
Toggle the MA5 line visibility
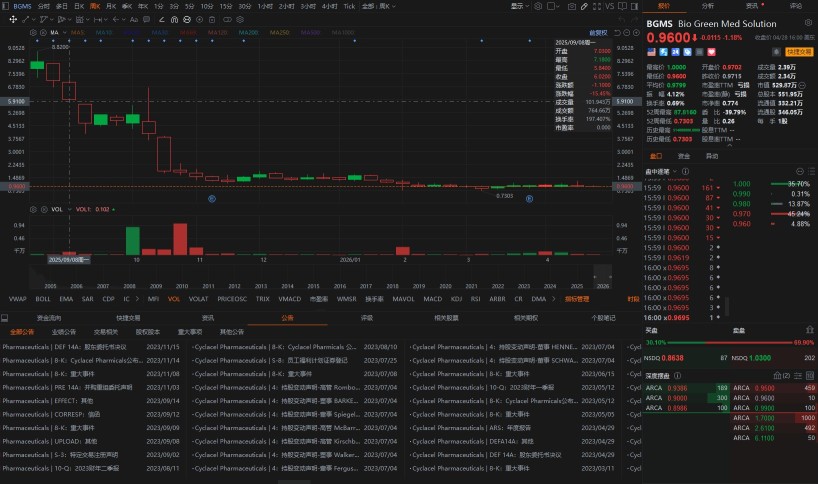[x=77, y=32]
